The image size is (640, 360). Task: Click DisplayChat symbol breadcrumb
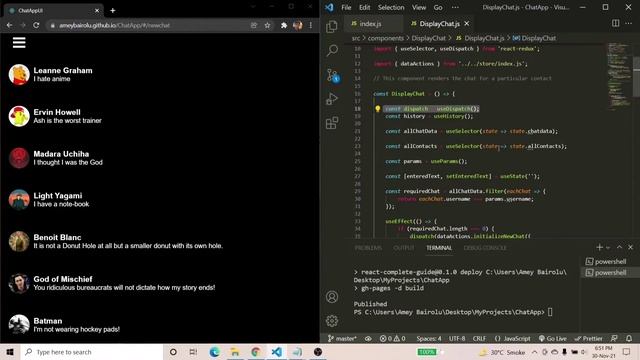point(535,38)
